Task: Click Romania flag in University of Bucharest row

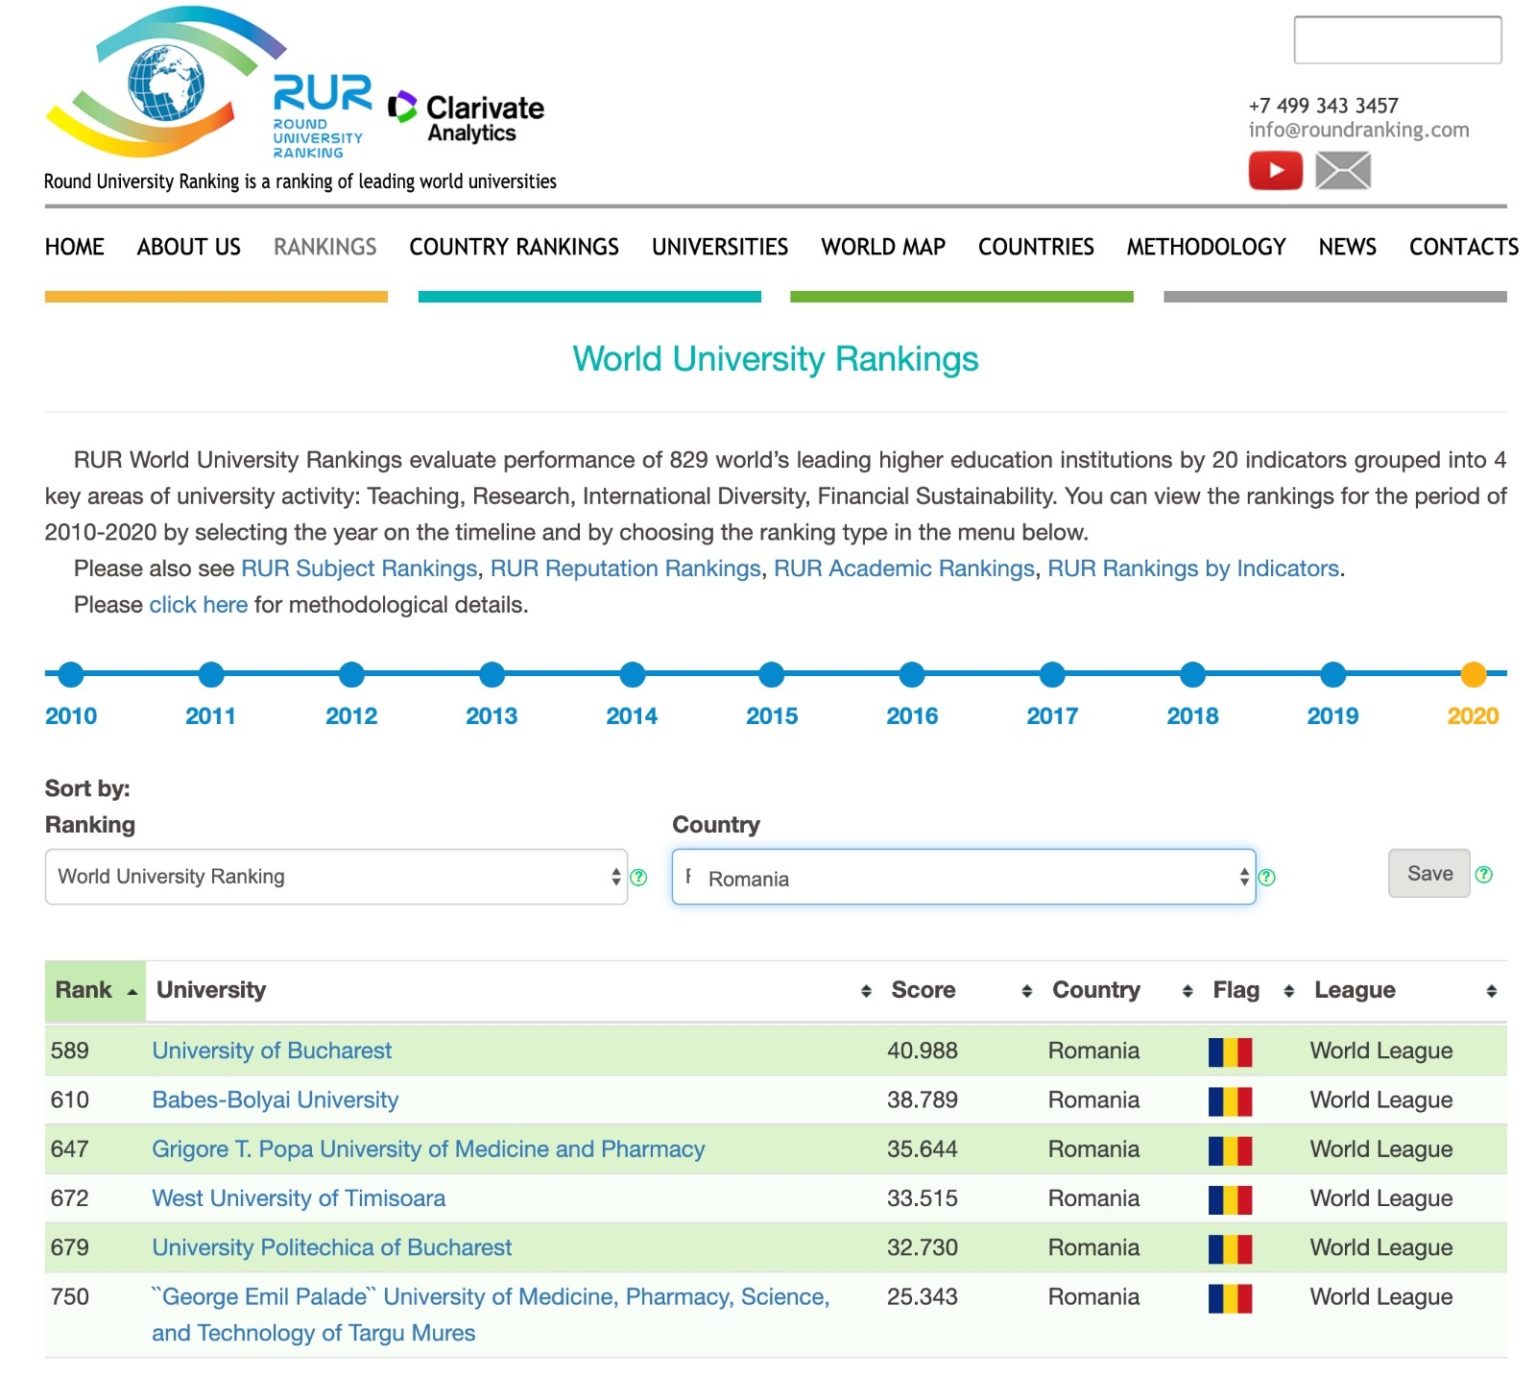Action: coord(1229,1052)
